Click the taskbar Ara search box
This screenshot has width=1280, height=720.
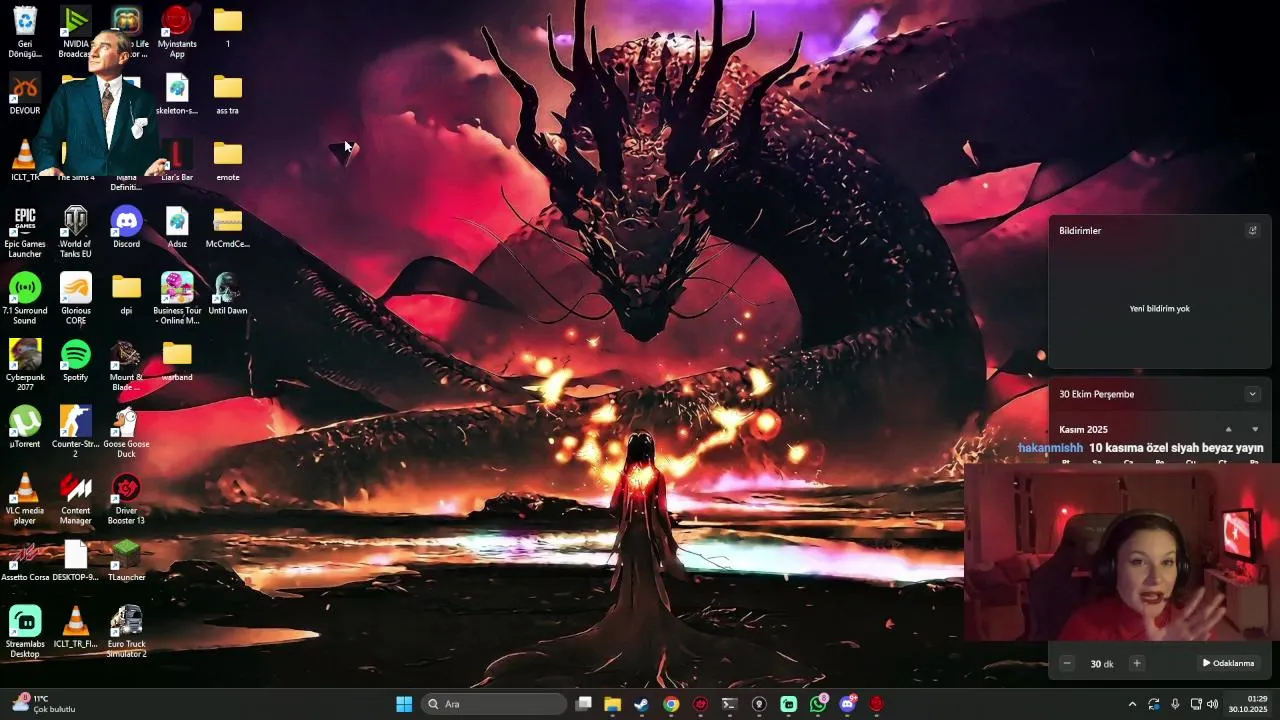(x=494, y=704)
